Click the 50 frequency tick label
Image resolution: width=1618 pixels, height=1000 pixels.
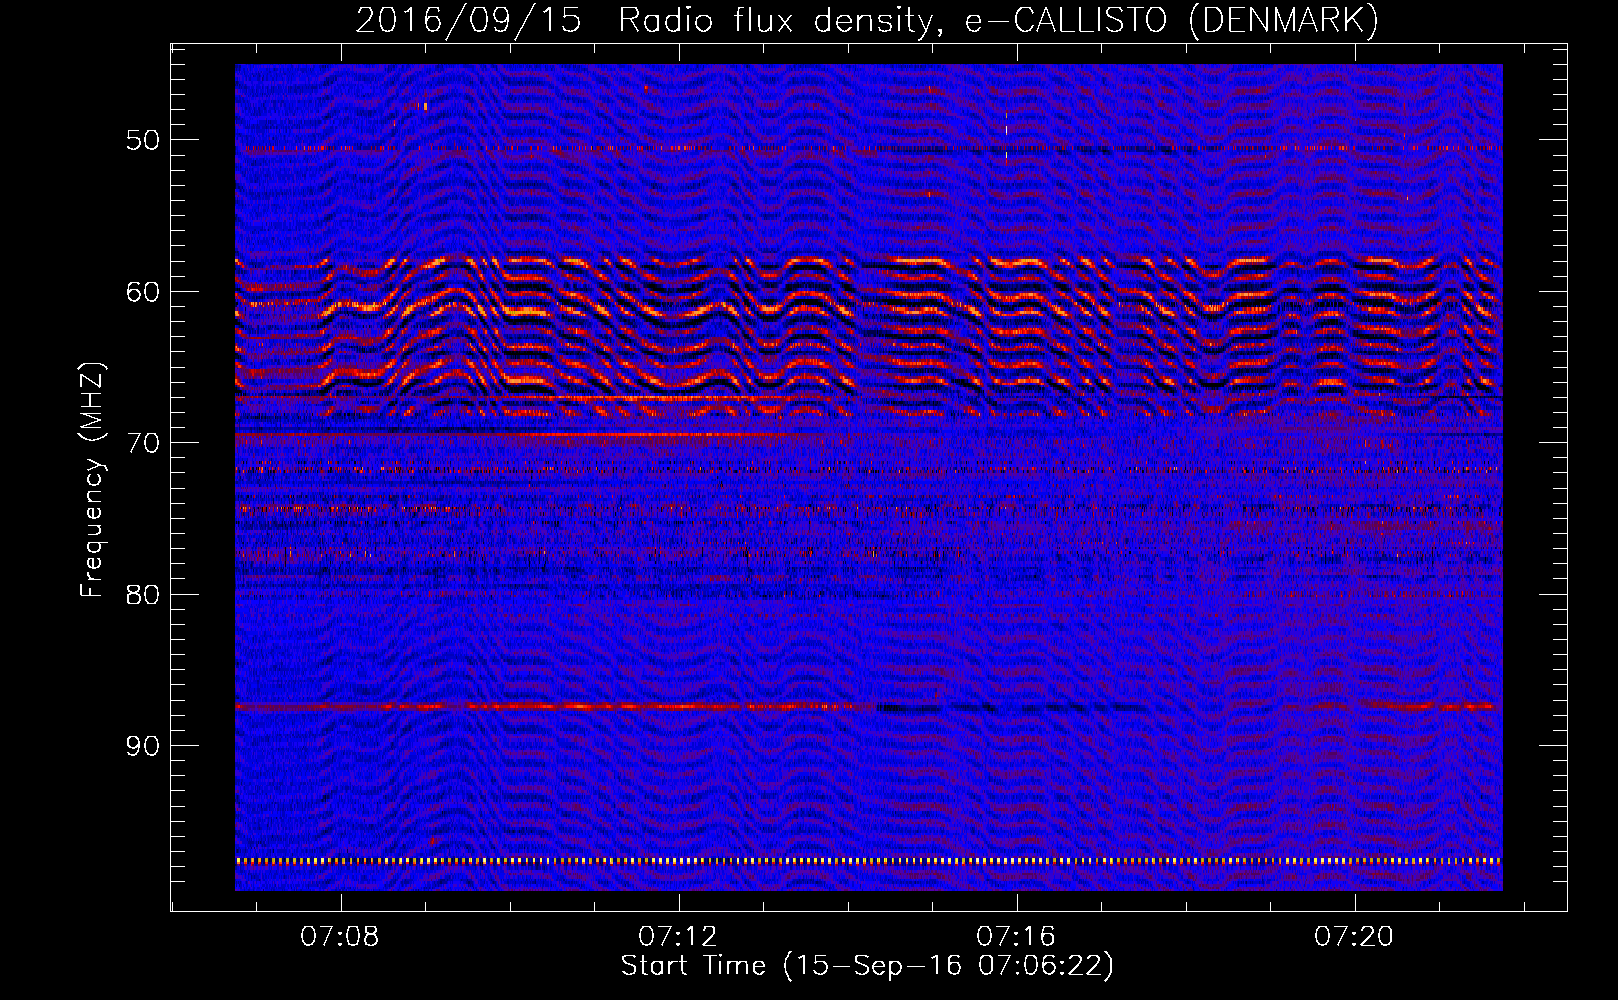pos(142,140)
